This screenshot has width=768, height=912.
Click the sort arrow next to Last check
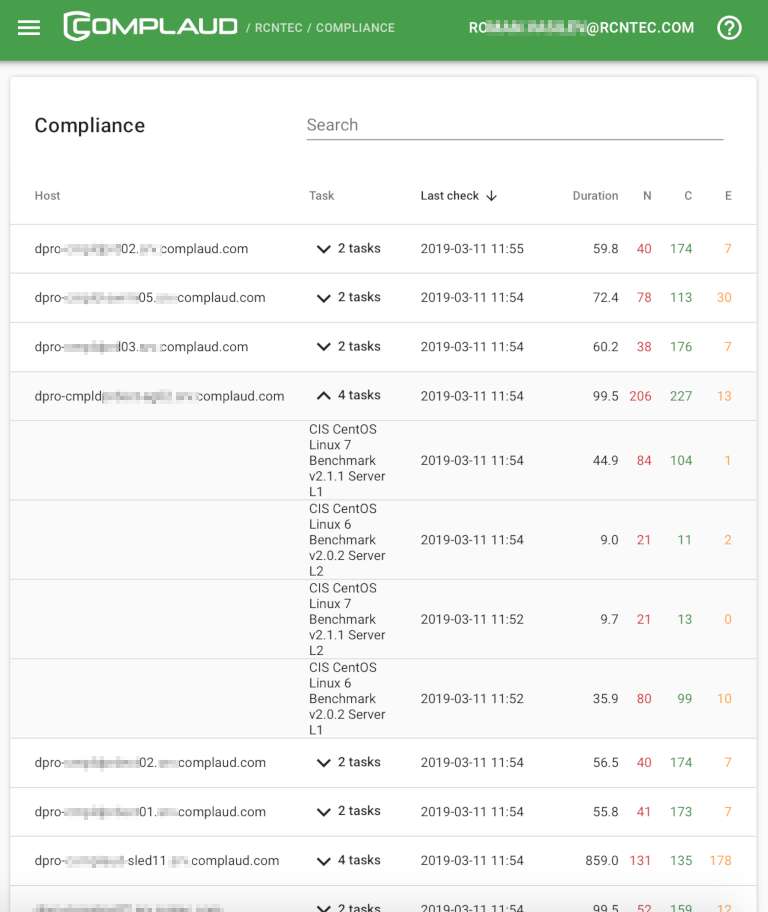pos(489,196)
